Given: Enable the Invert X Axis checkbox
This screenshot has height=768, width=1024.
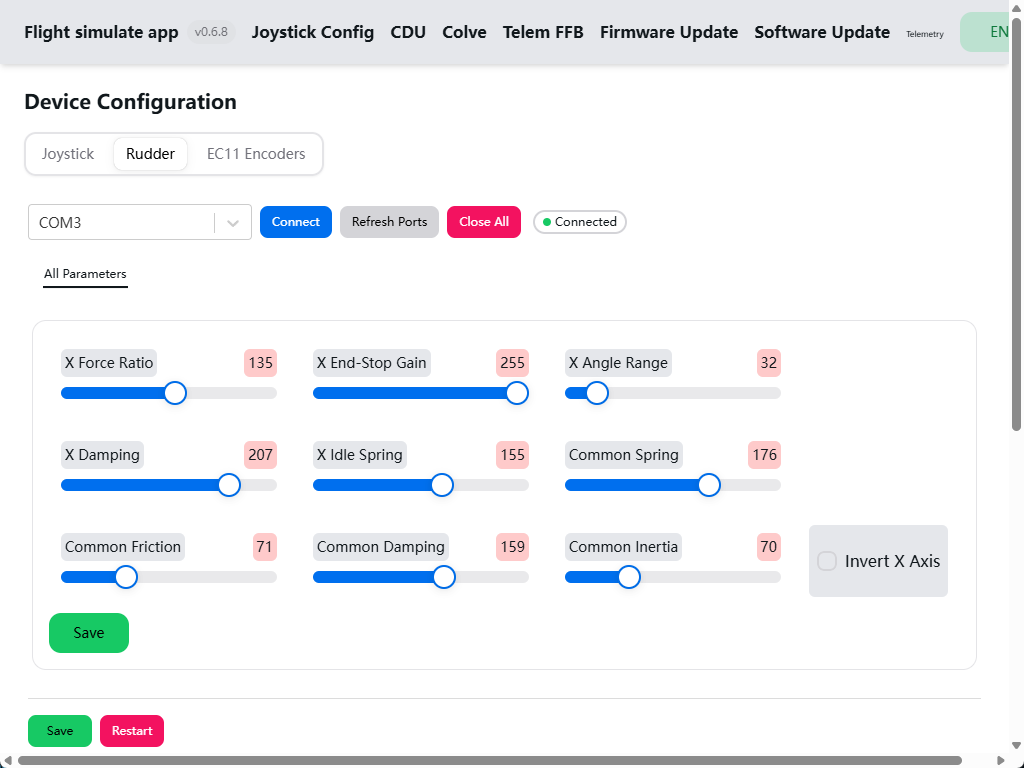Looking at the screenshot, I should 827,561.
